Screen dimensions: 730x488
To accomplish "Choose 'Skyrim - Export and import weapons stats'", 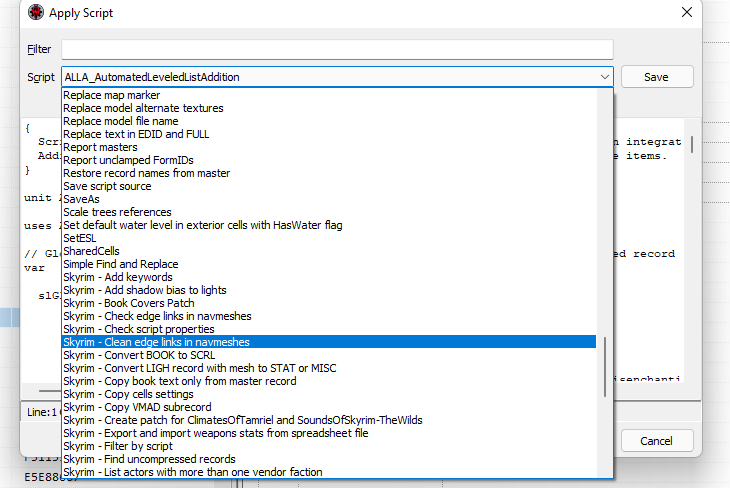I will pyautogui.click(x=329, y=433).
